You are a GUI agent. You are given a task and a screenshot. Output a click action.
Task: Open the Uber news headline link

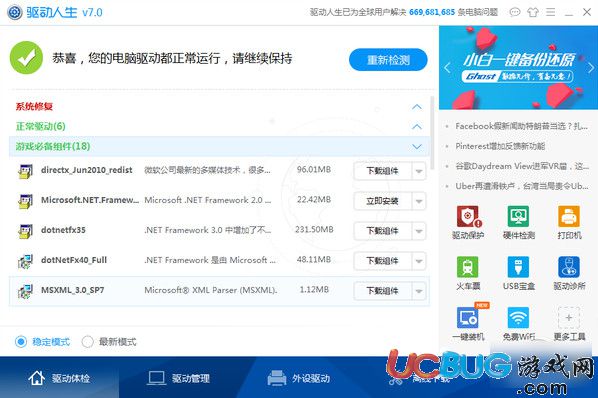(522, 186)
